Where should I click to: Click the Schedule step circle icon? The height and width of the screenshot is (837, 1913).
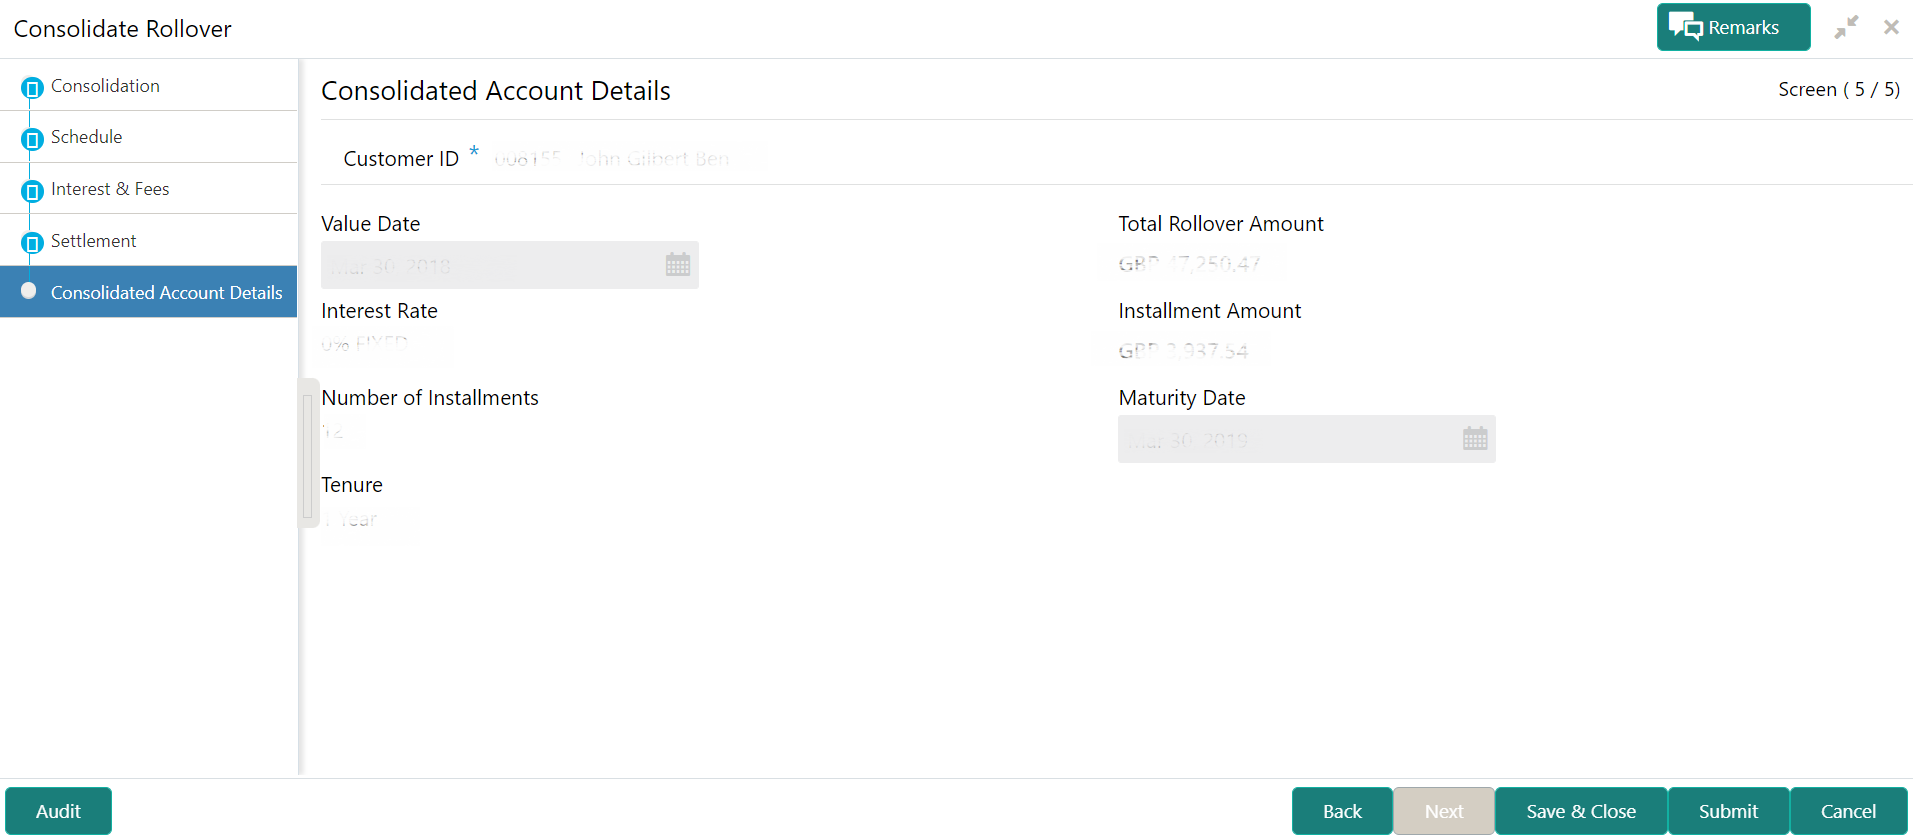pyautogui.click(x=32, y=139)
